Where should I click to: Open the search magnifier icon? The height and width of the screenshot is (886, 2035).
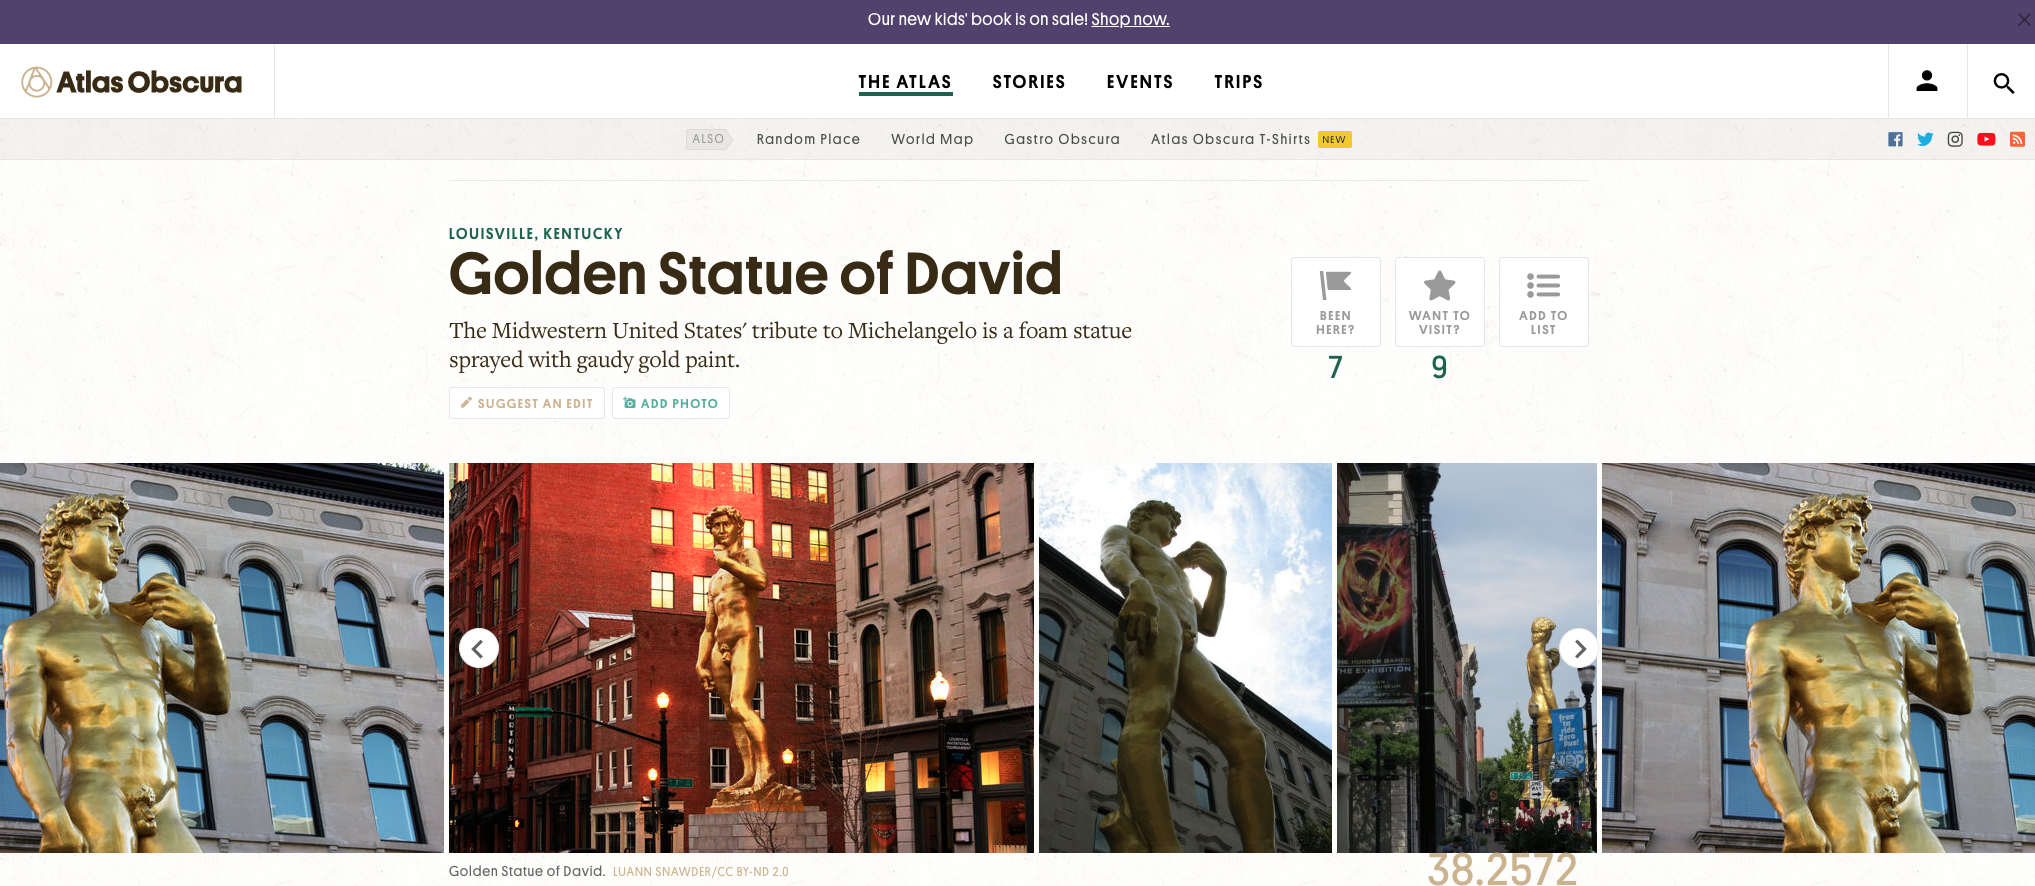tap(2003, 83)
